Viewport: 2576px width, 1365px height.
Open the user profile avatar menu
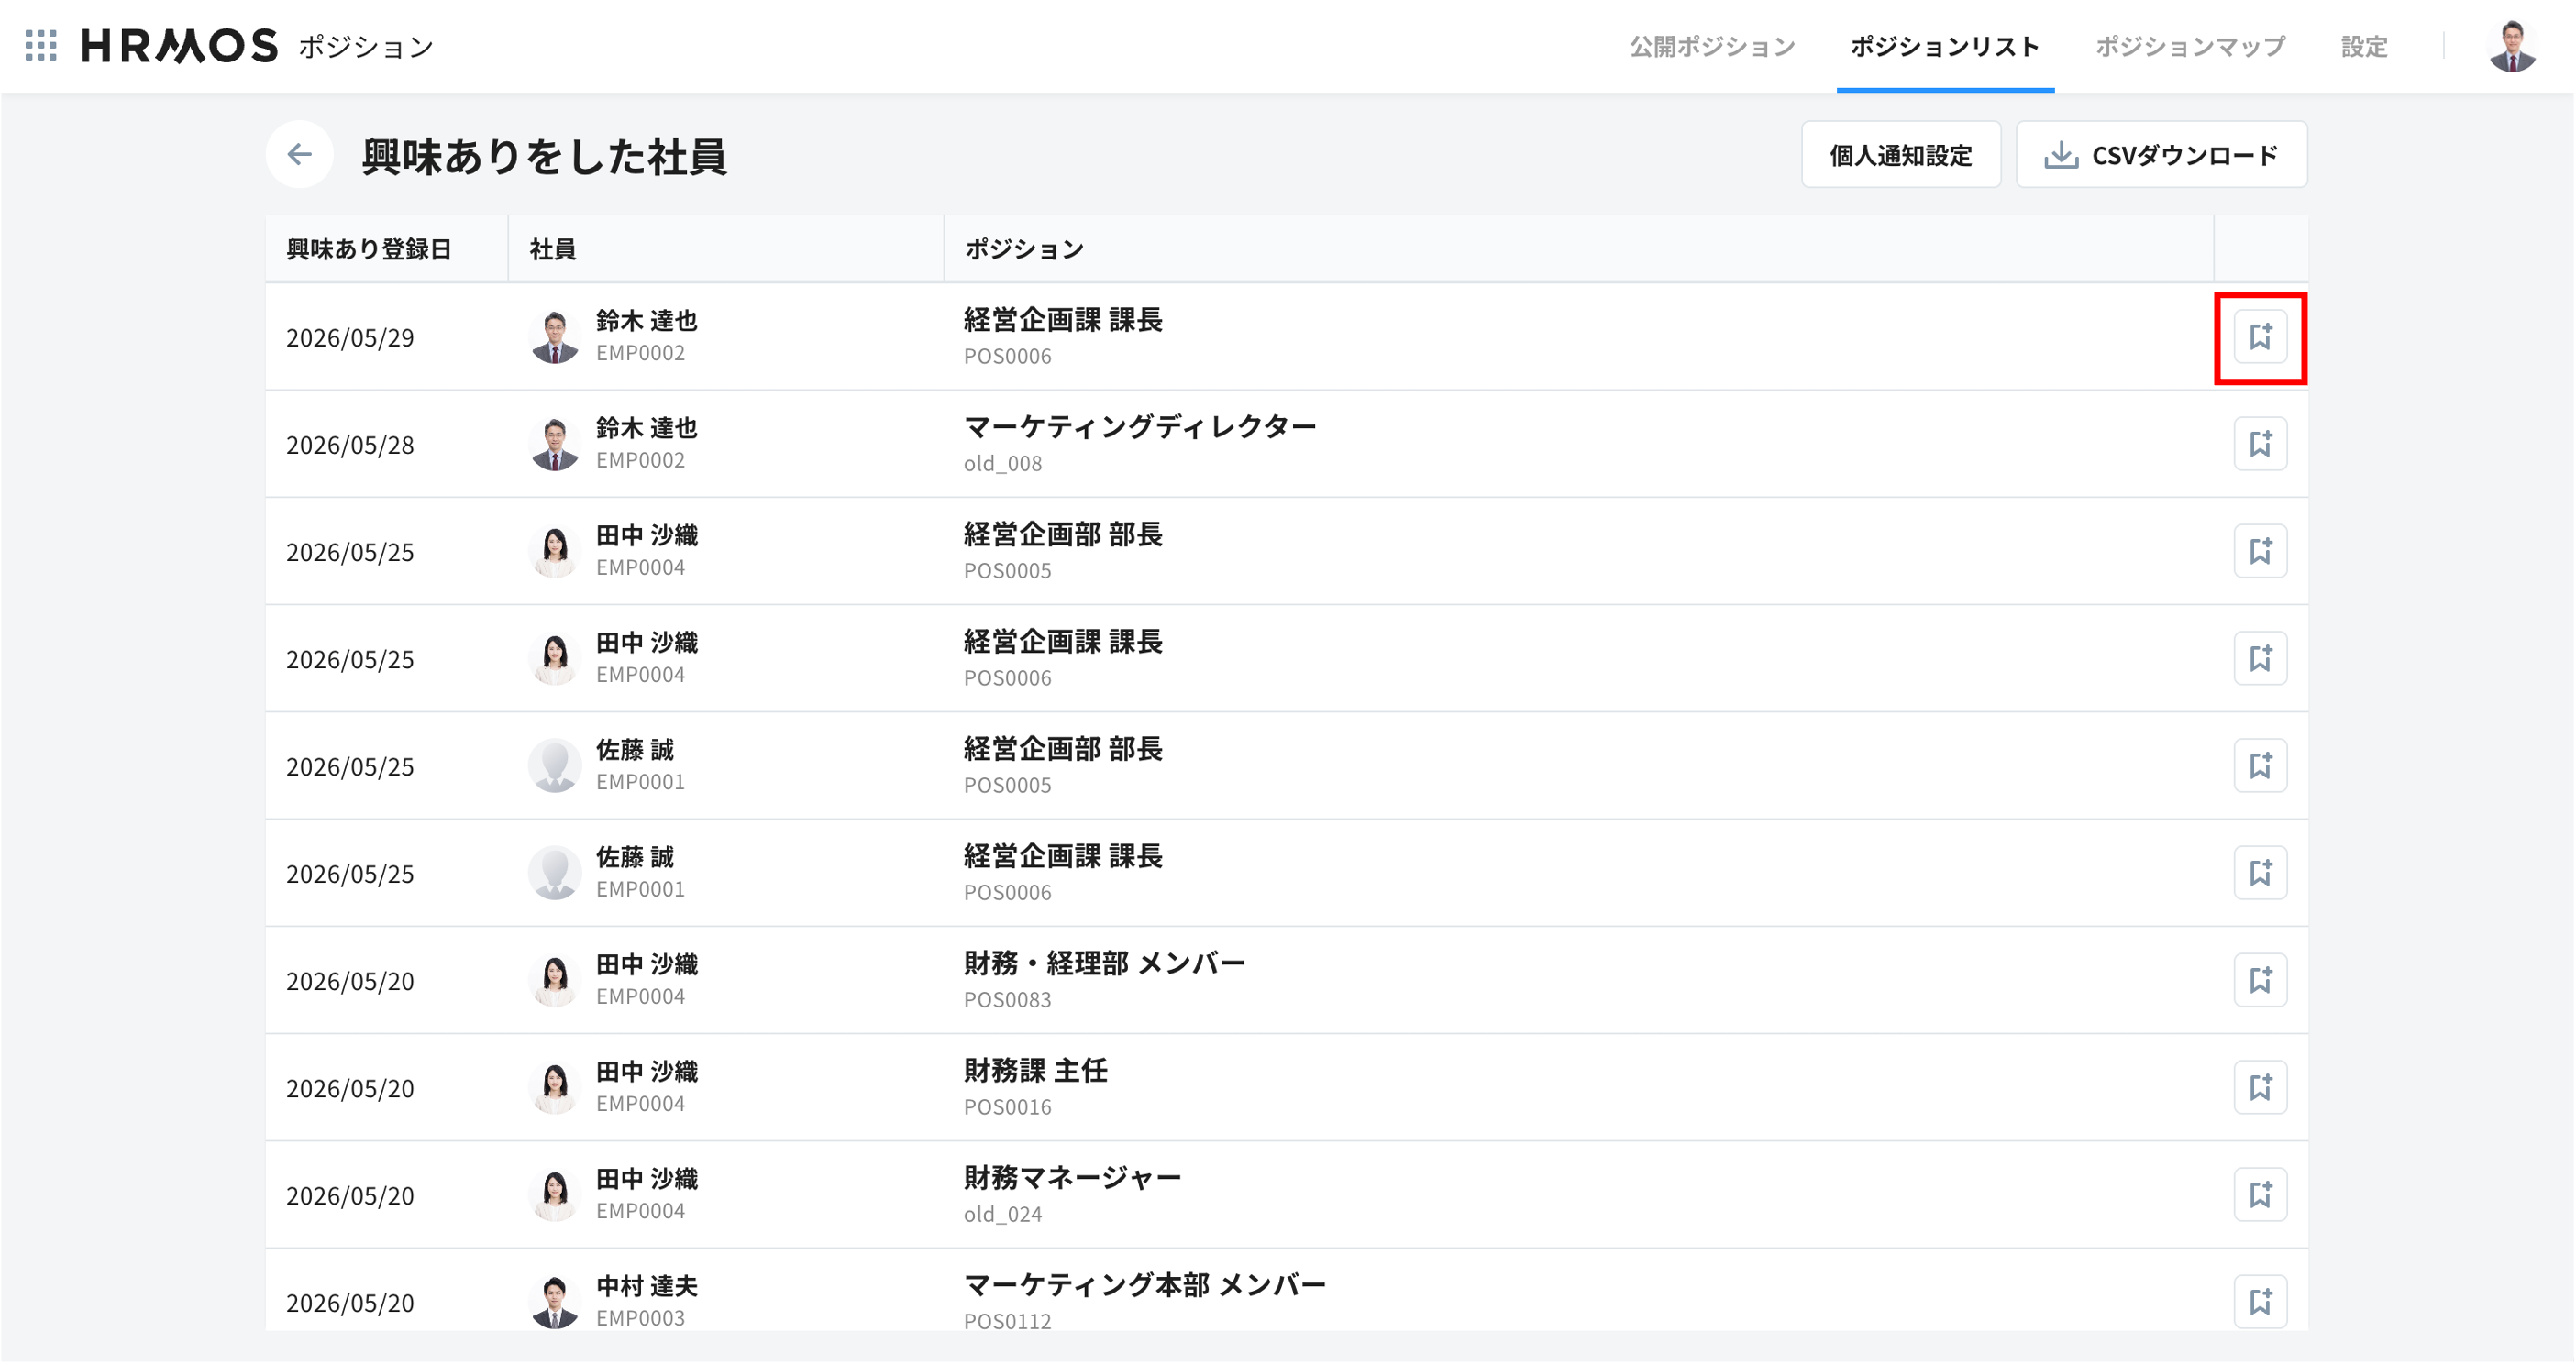pos(2511,46)
